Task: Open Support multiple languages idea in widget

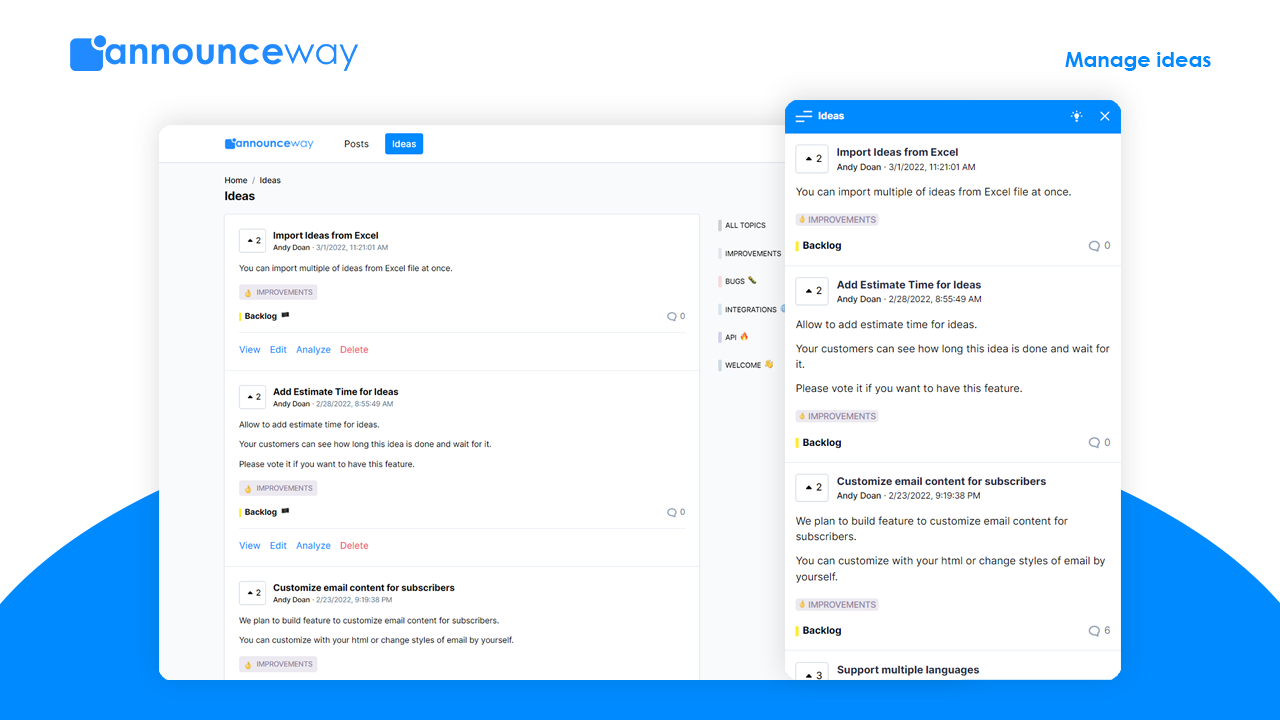Action: (908, 670)
